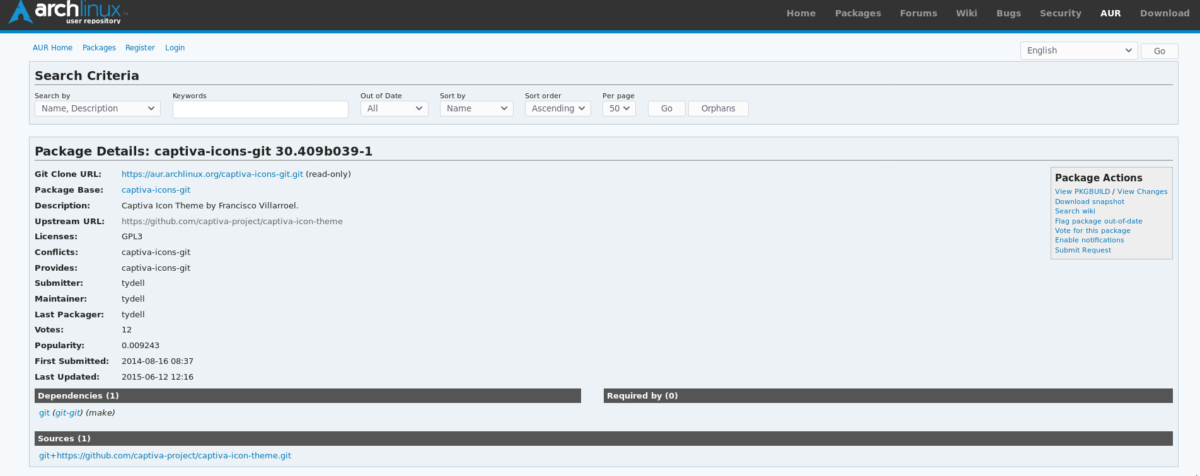Open the git dependency link
The height and width of the screenshot is (476, 1200).
coord(44,412)
